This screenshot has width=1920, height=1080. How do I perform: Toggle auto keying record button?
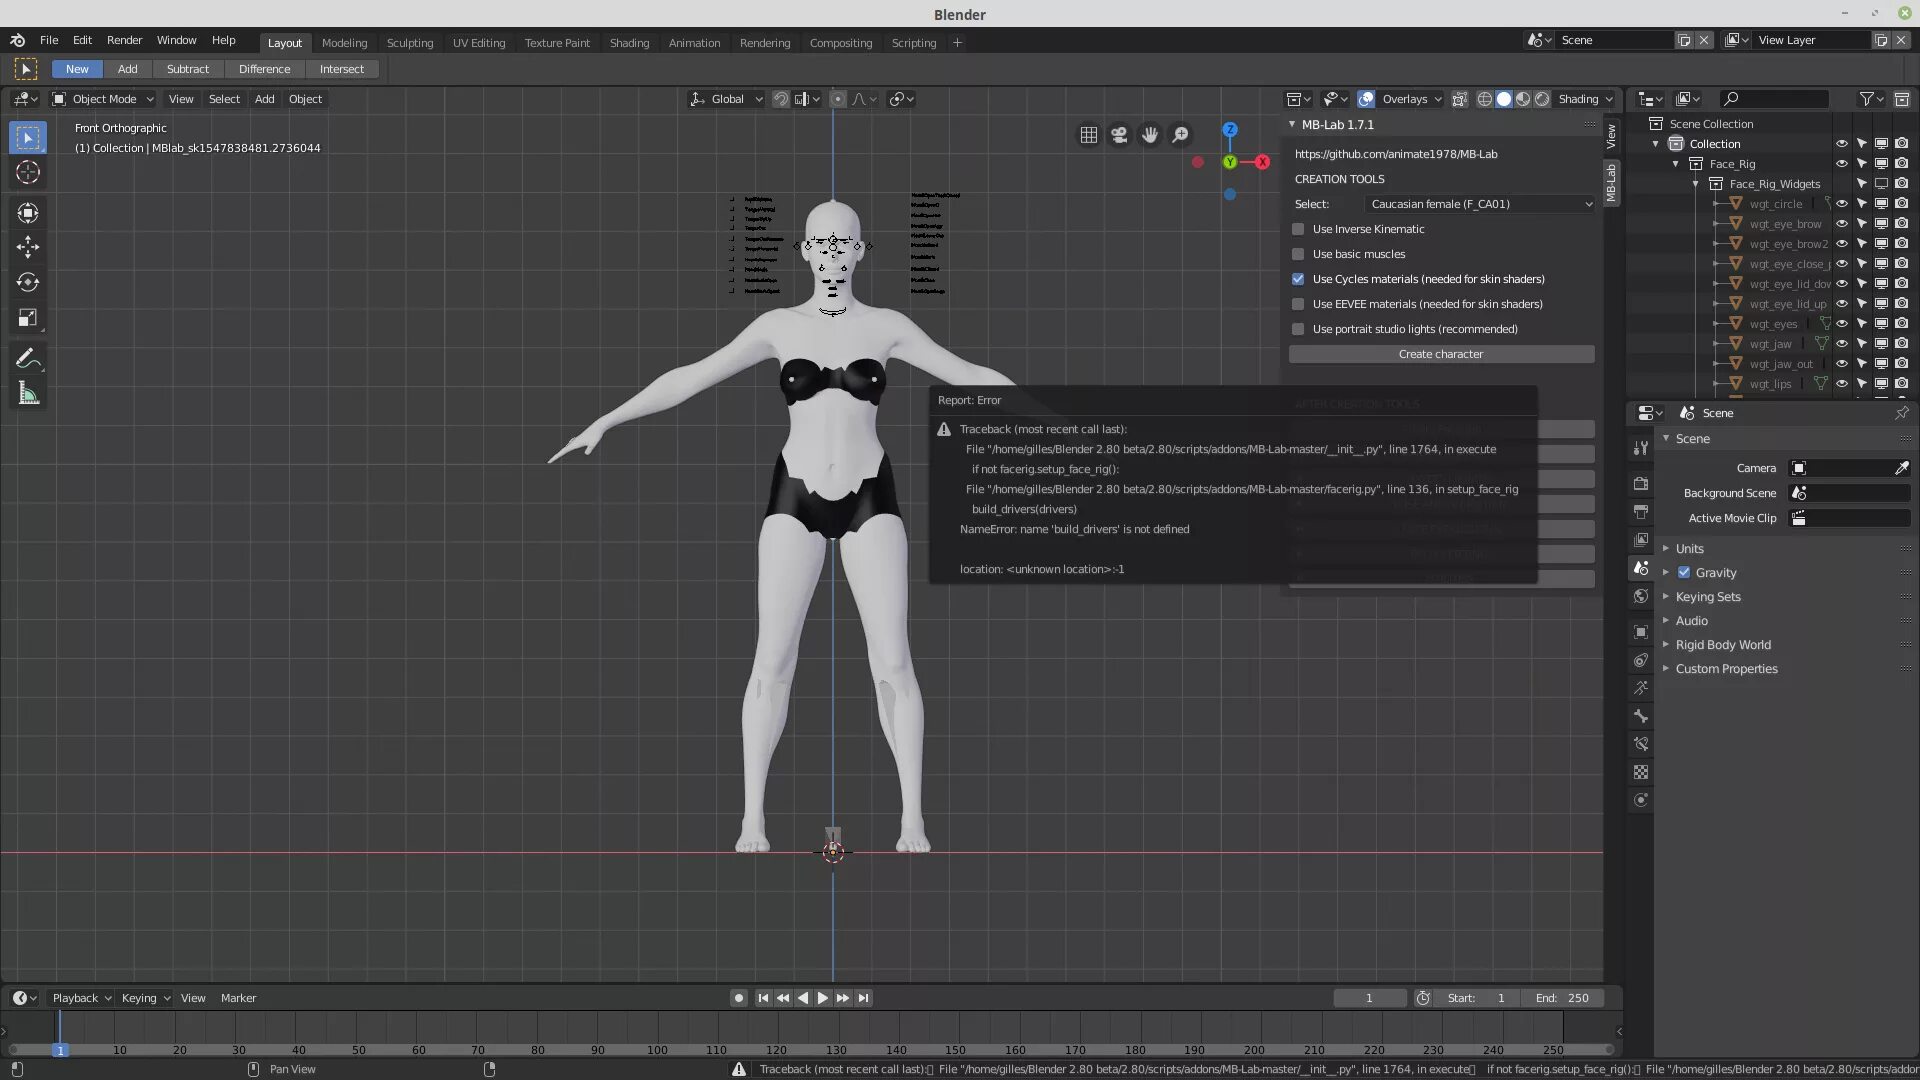[x=739, y=998]
